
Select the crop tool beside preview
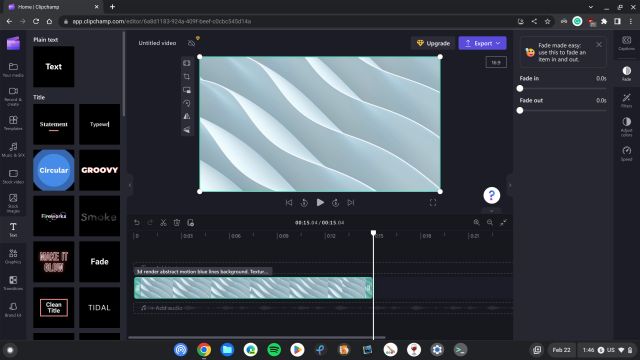tap(187, 76)
